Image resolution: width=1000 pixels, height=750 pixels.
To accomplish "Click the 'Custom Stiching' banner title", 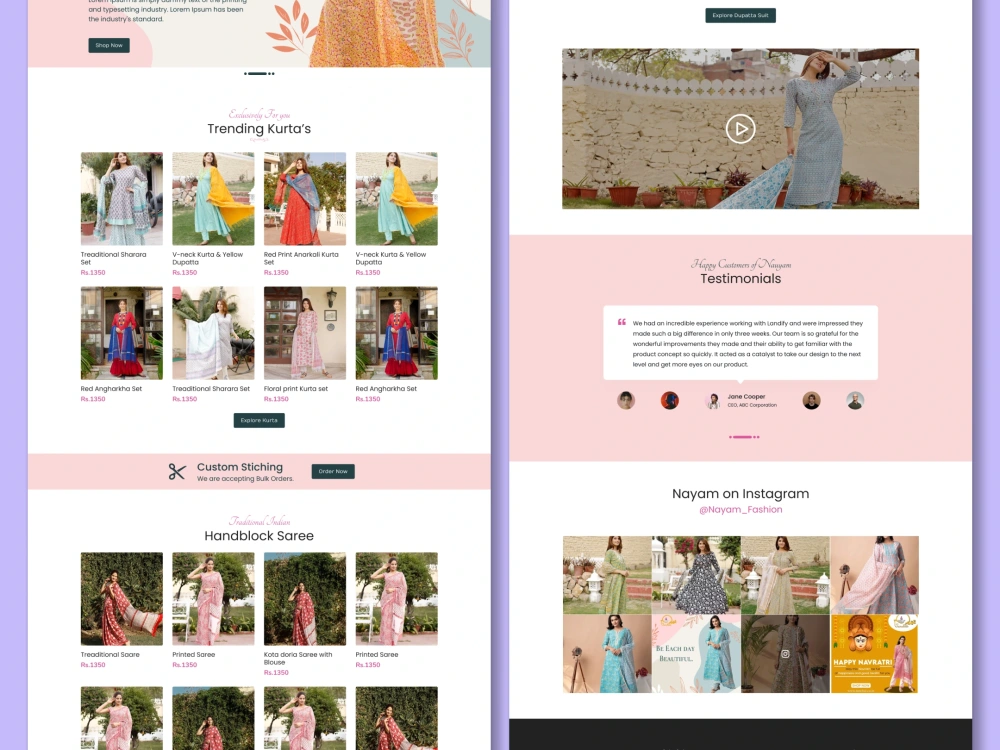I will click(x=240, y=467).
